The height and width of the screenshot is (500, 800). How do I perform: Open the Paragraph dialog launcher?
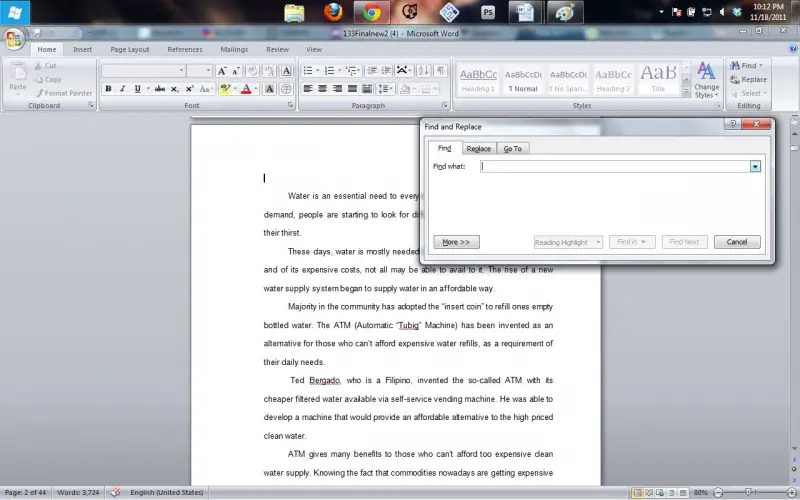(444, 105)
